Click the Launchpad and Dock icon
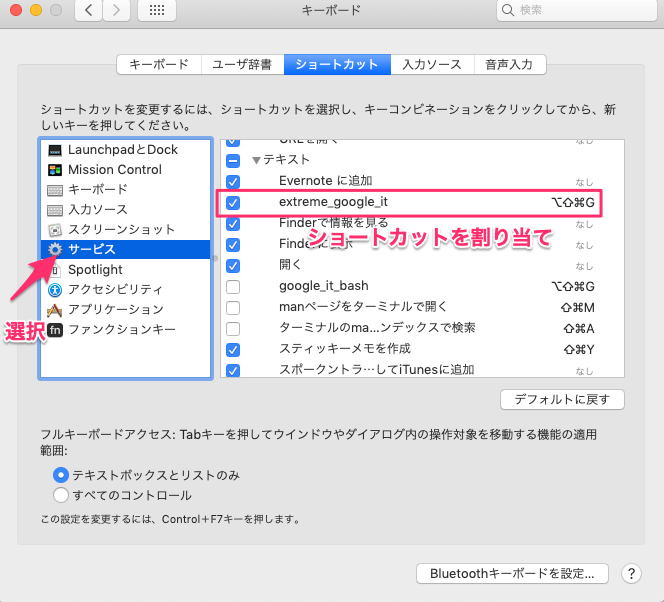This screenshot has width=664, height=602. 55,150
